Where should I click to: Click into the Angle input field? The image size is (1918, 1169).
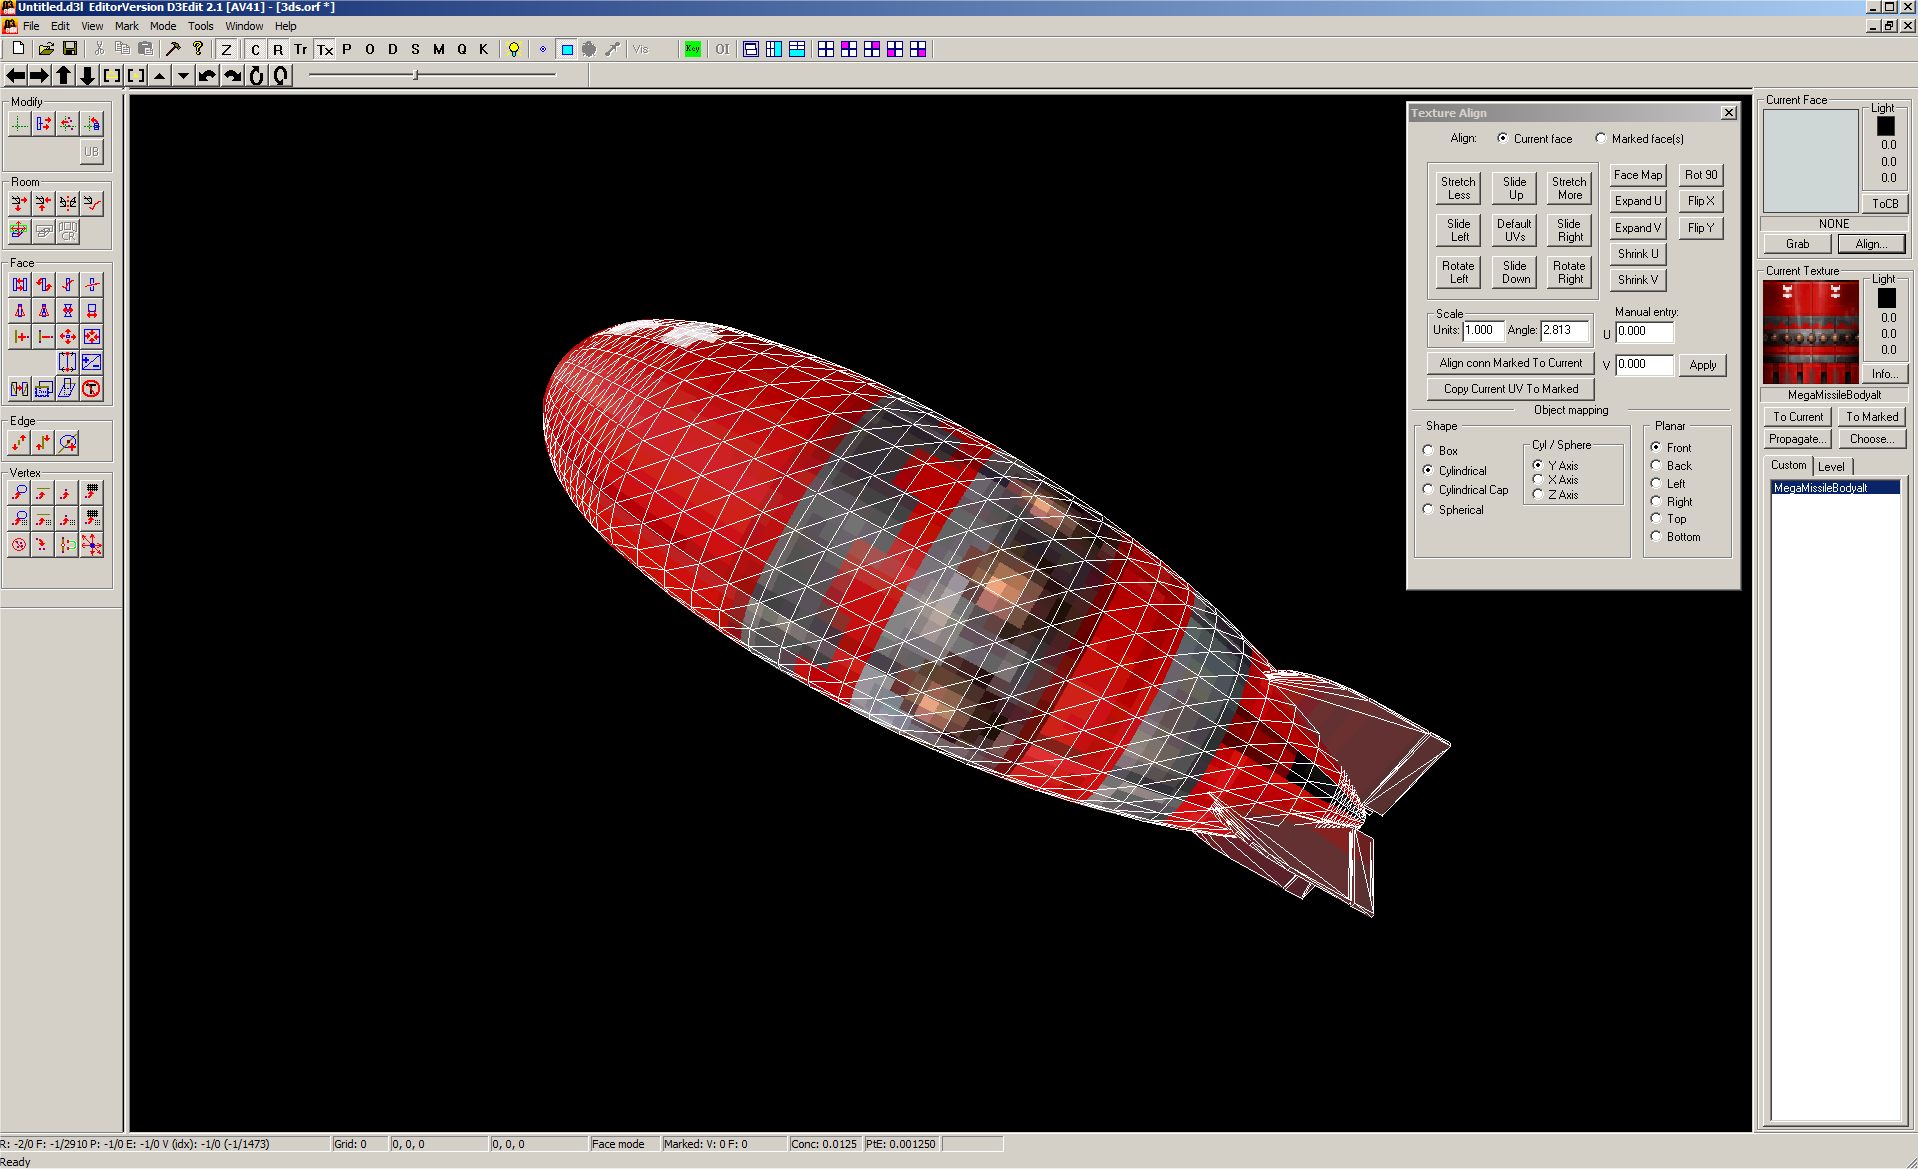click(1563, 330)
